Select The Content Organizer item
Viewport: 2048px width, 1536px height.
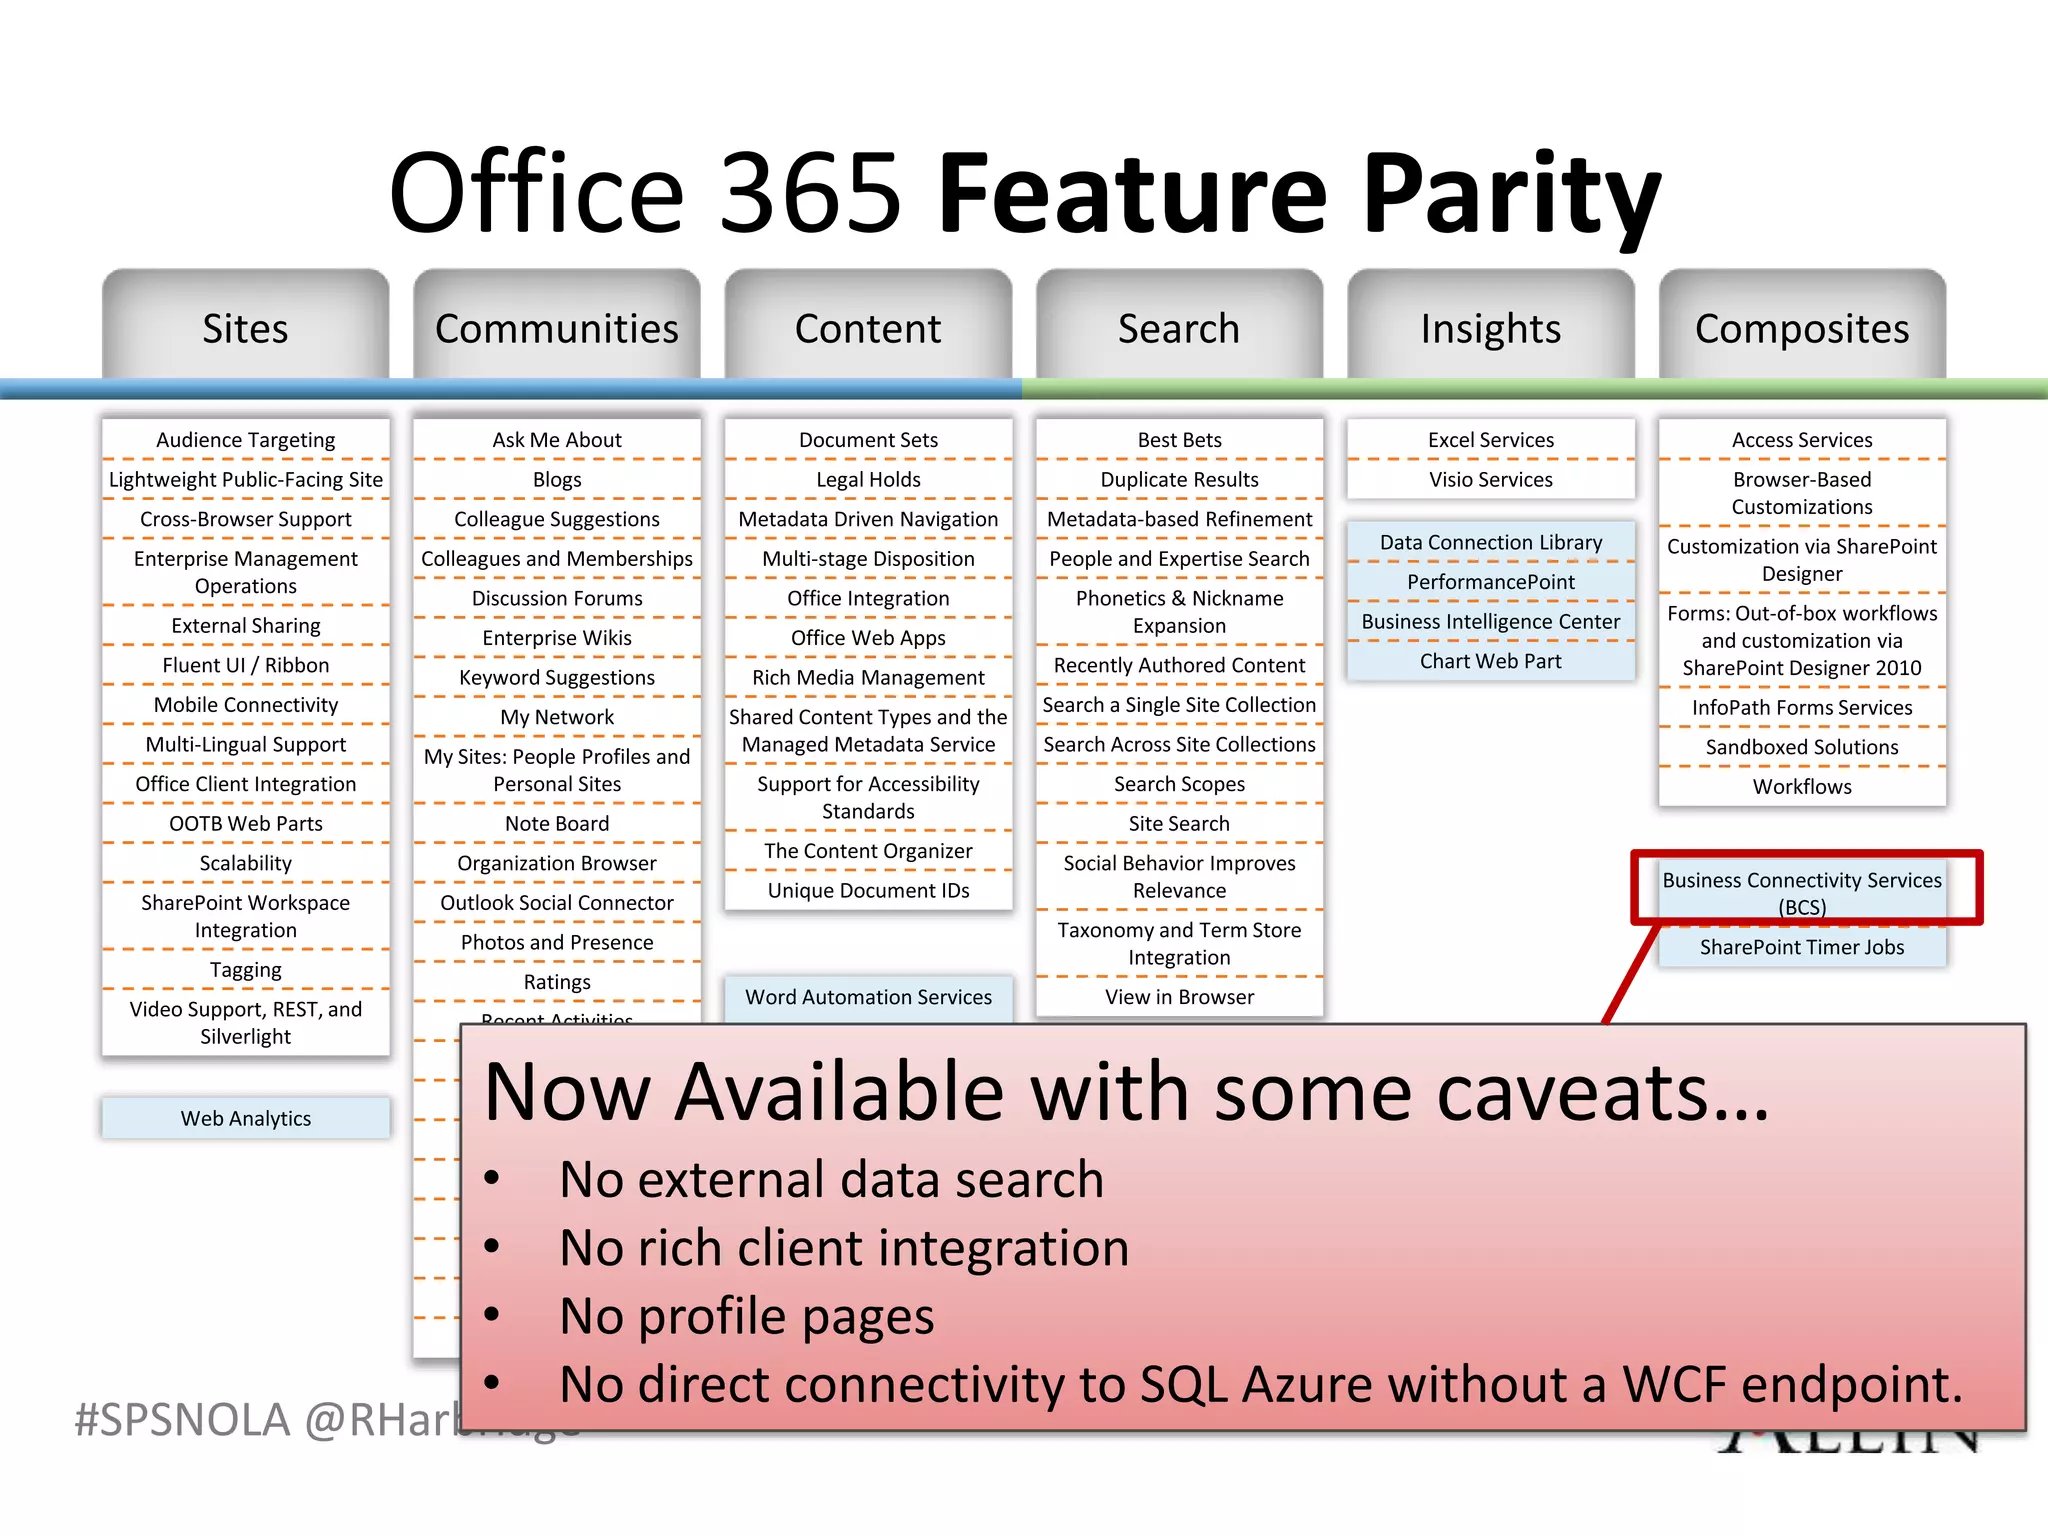pyautogui.click(x=868, y=850)
